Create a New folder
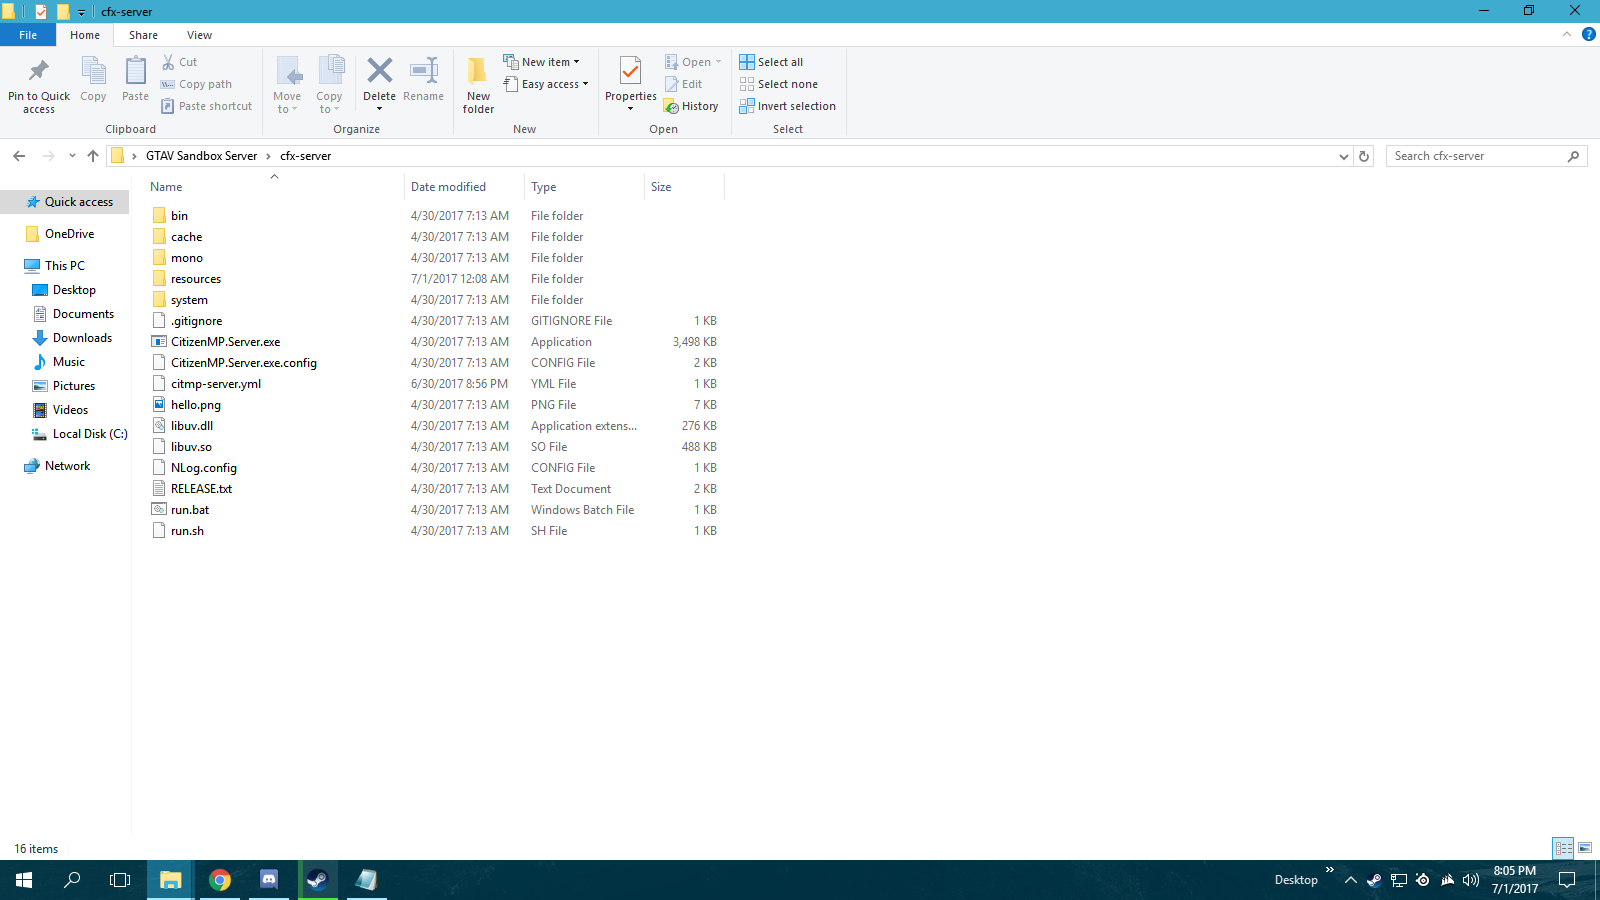The width and height of the screenshot is (1600, 900). click(x=478, y=85)
